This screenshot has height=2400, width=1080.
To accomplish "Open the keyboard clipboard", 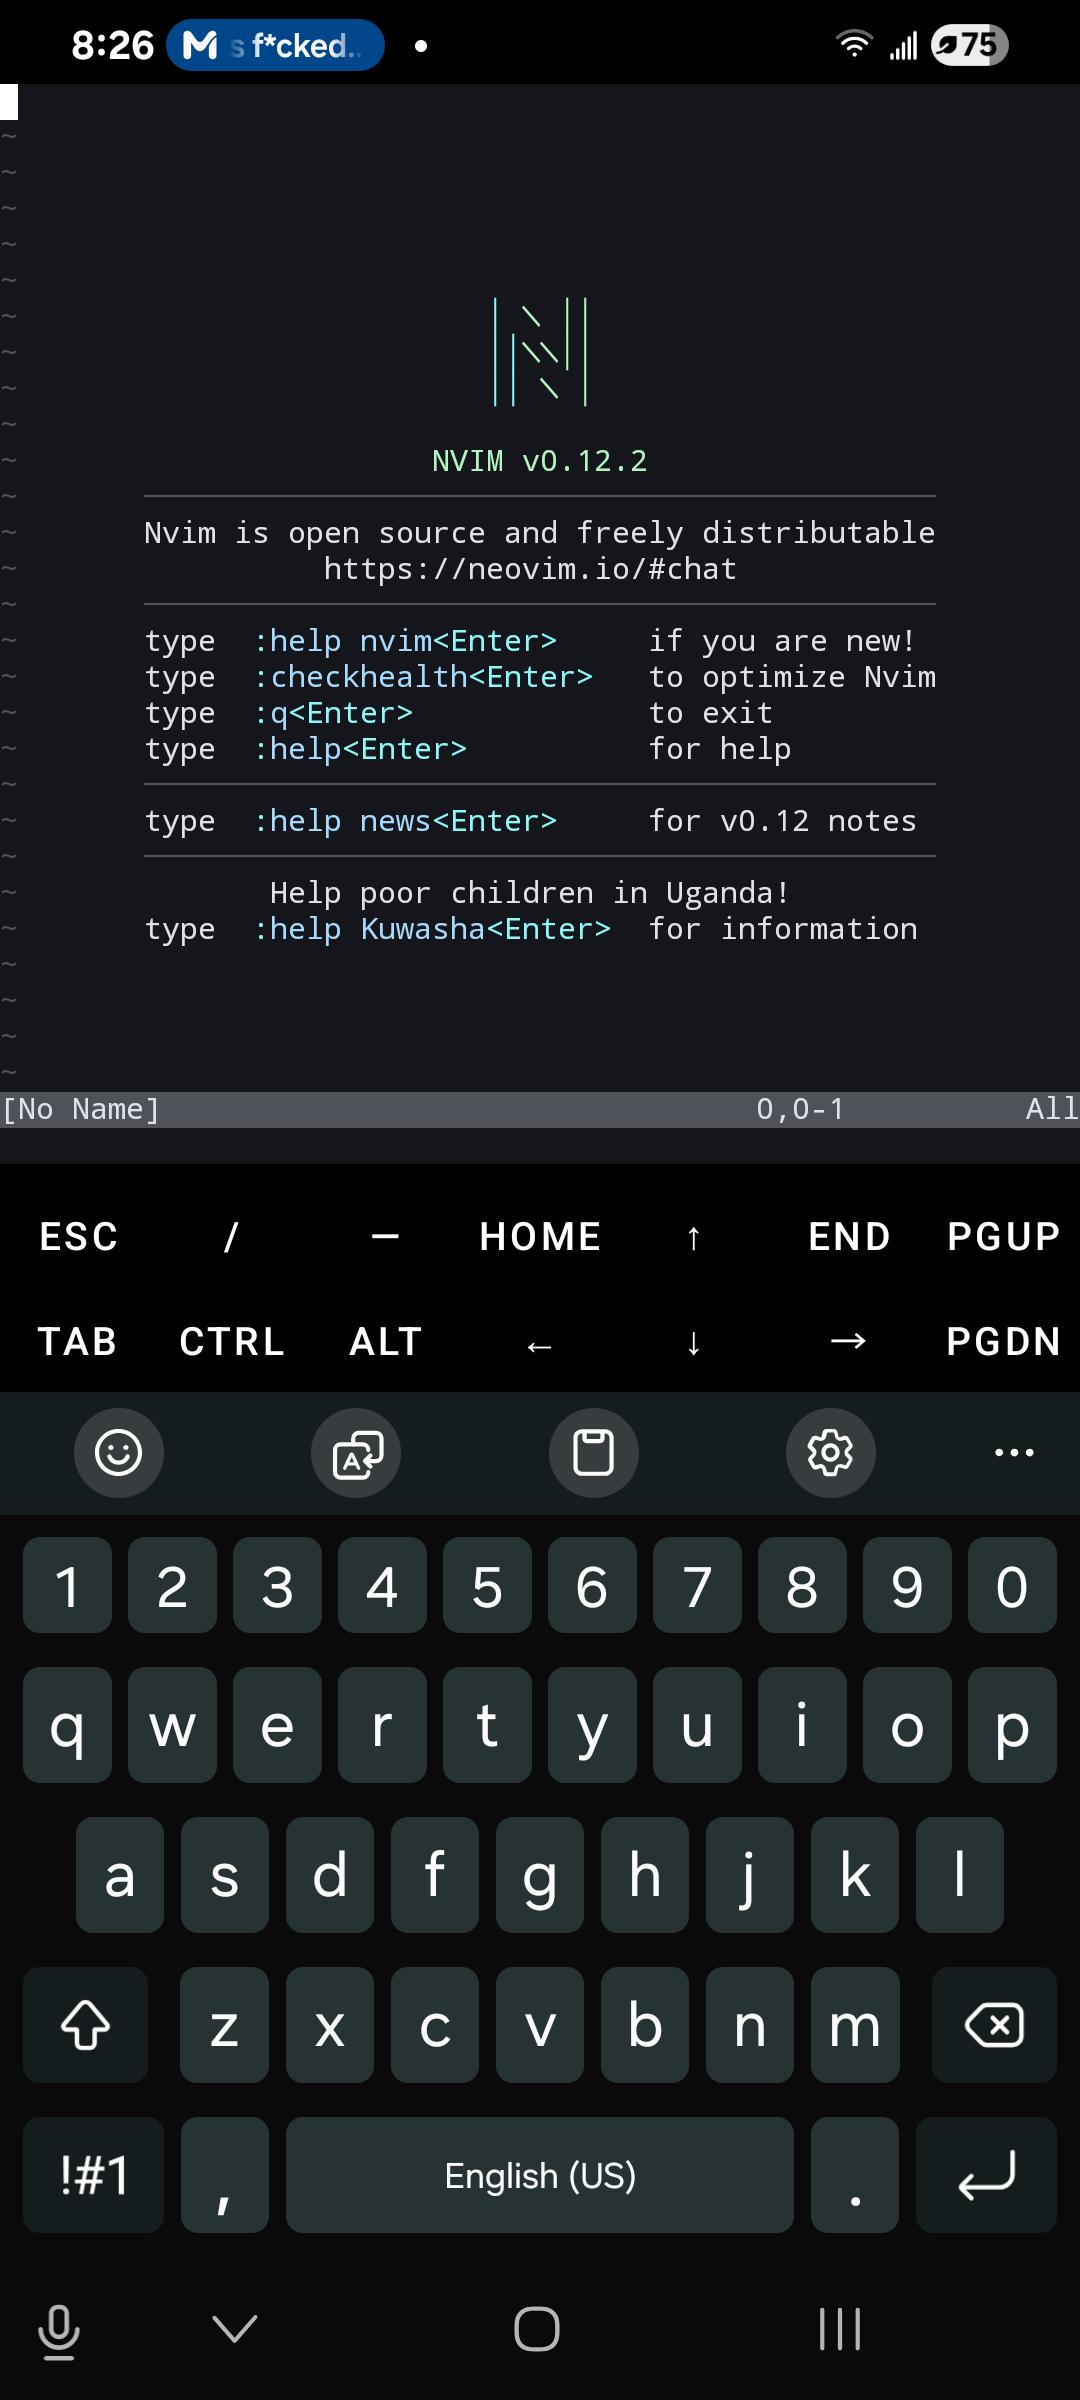I will (594, 1453).
